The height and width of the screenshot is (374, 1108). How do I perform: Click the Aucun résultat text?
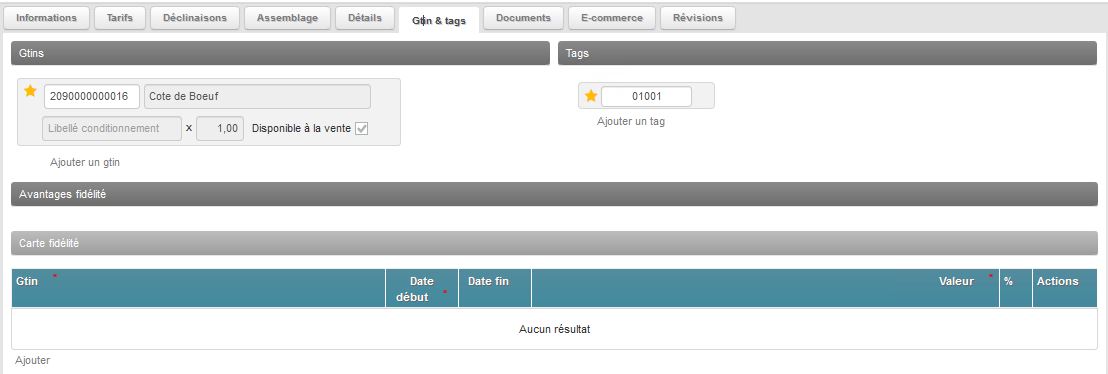(555, 329)
